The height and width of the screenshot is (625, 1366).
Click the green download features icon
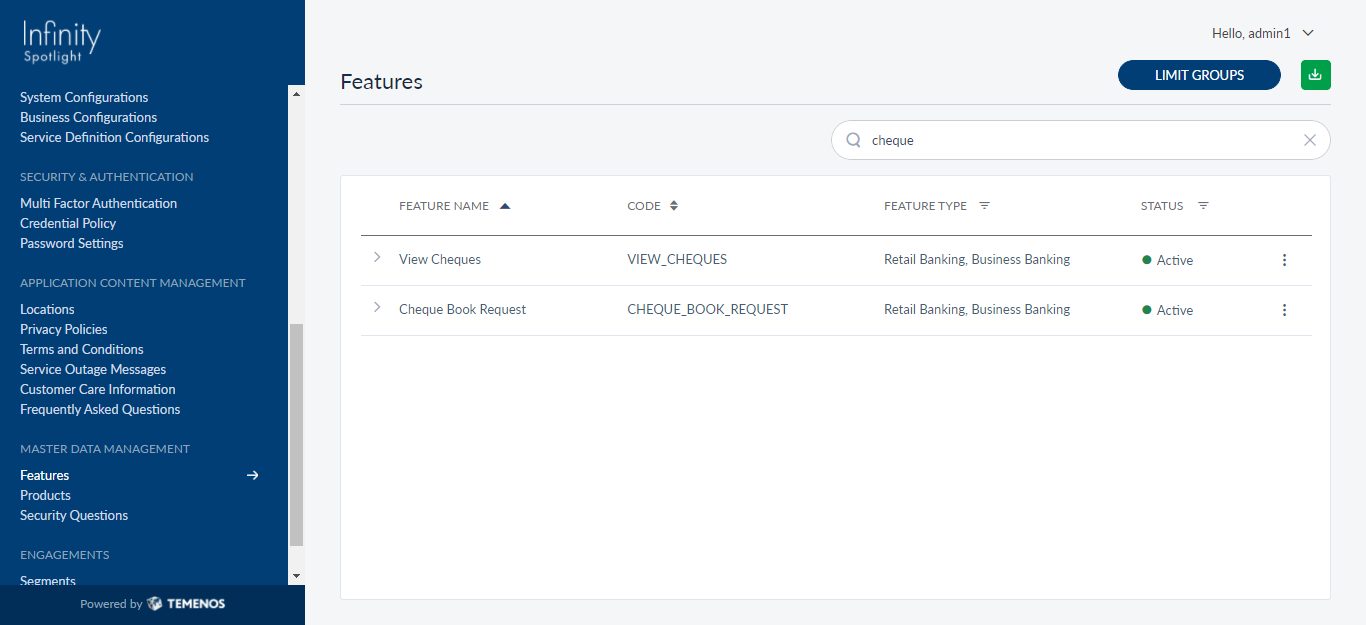(x=1315, y=75)
